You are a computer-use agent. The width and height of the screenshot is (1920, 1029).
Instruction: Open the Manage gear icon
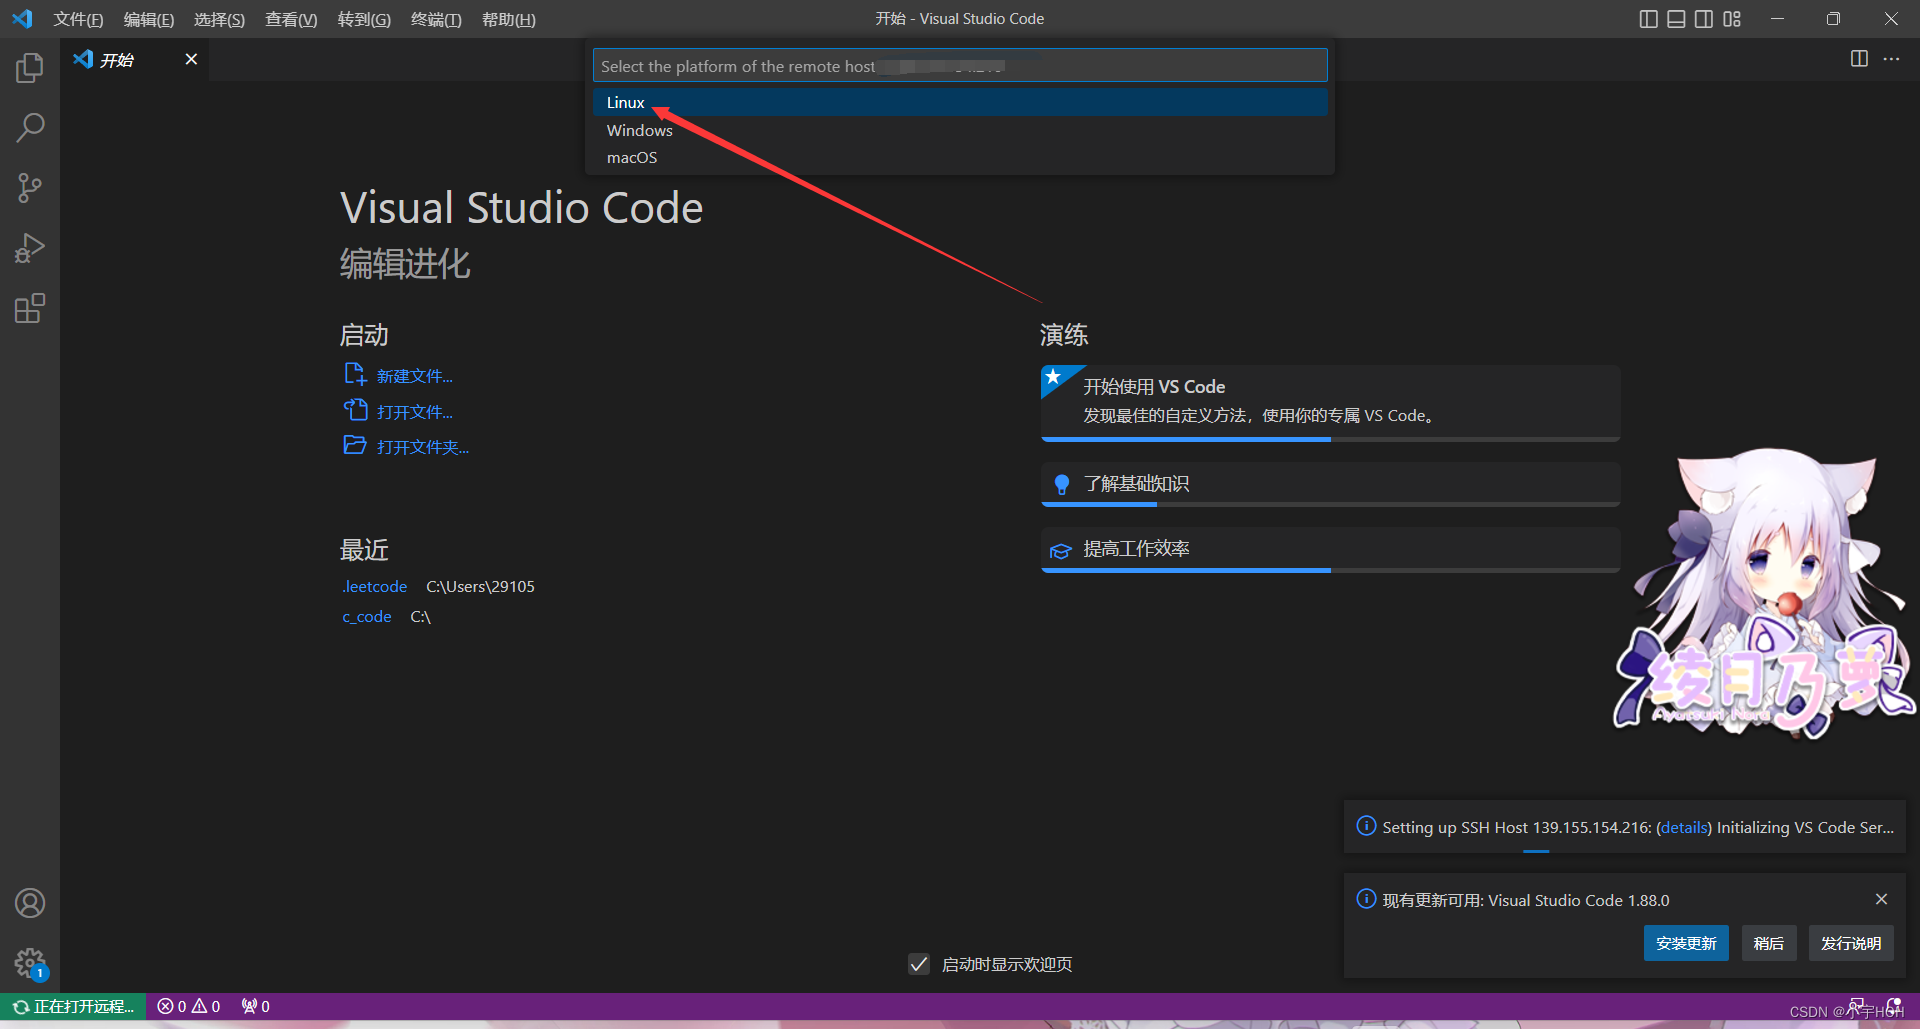coord(30,963)
